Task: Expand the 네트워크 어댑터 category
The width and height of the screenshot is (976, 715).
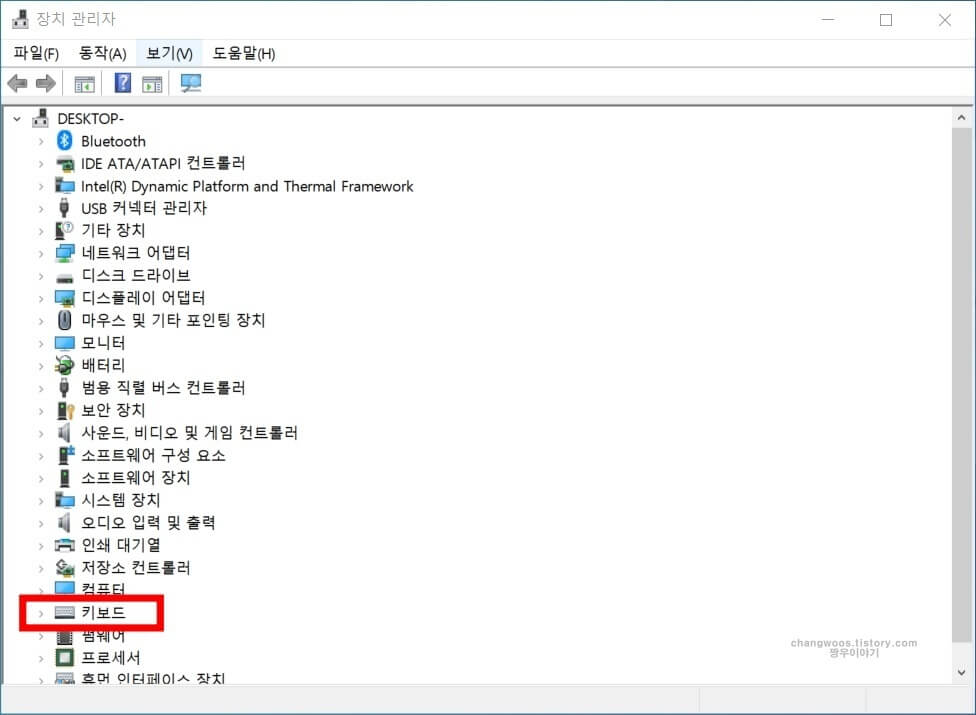Action: (x=40, y=253)
